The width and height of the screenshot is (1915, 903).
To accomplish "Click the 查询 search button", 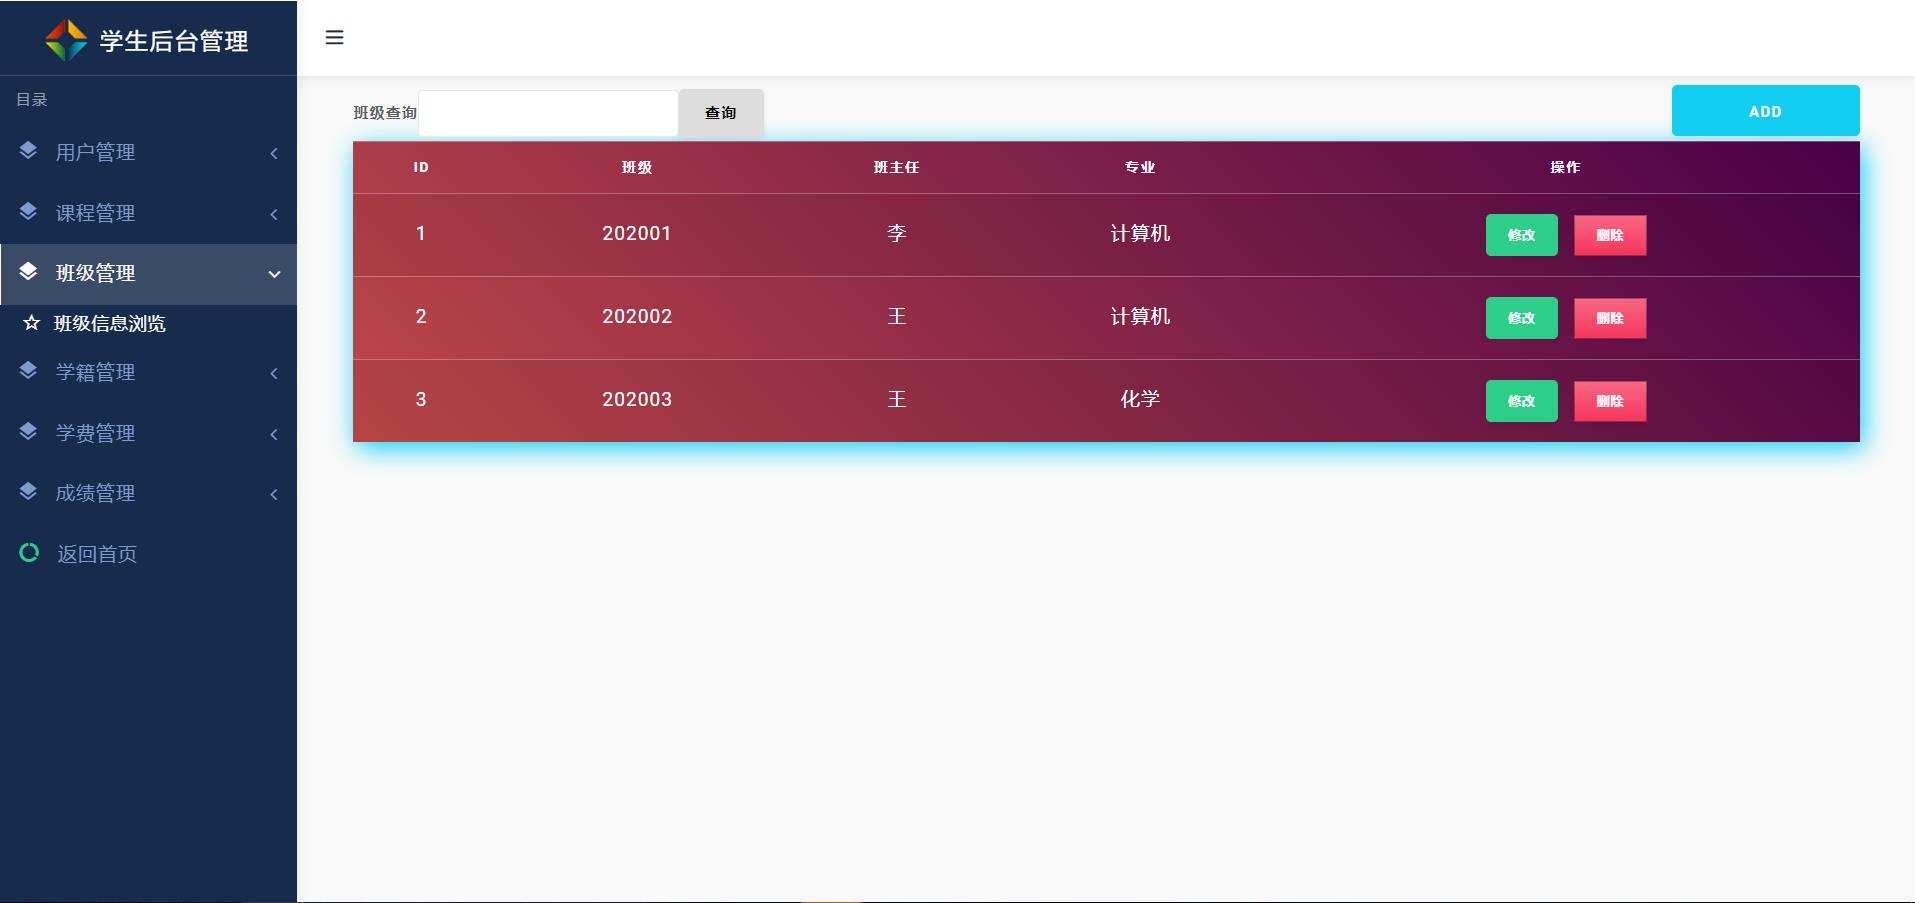I will pos(721,113).
